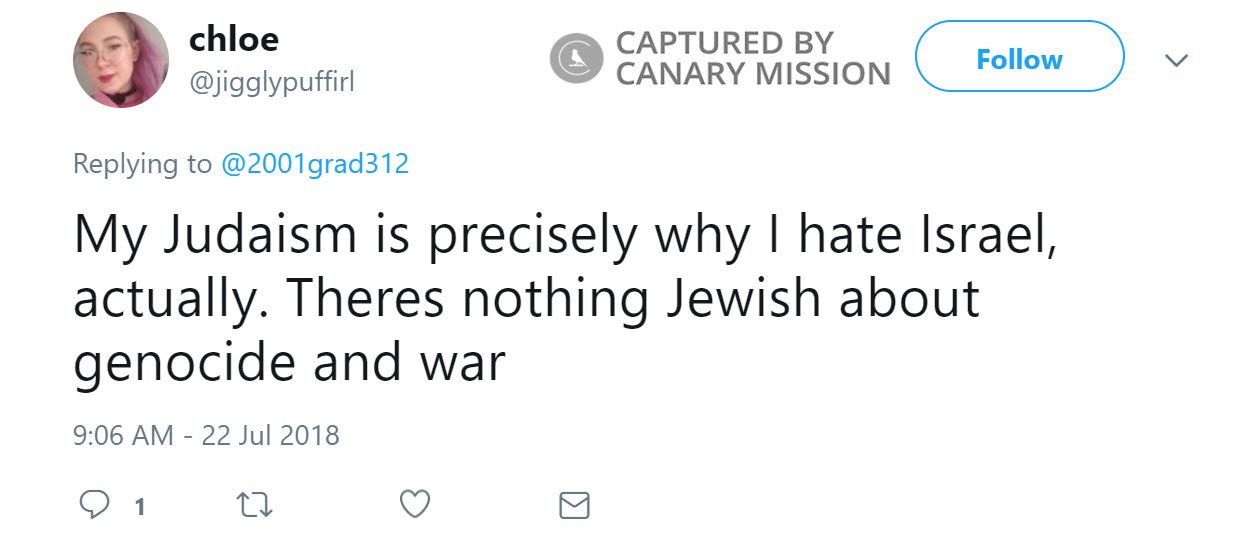Click the reply count number 1
The height and width of the screenshot is (559, 1249).
click(x=139, y=507)
